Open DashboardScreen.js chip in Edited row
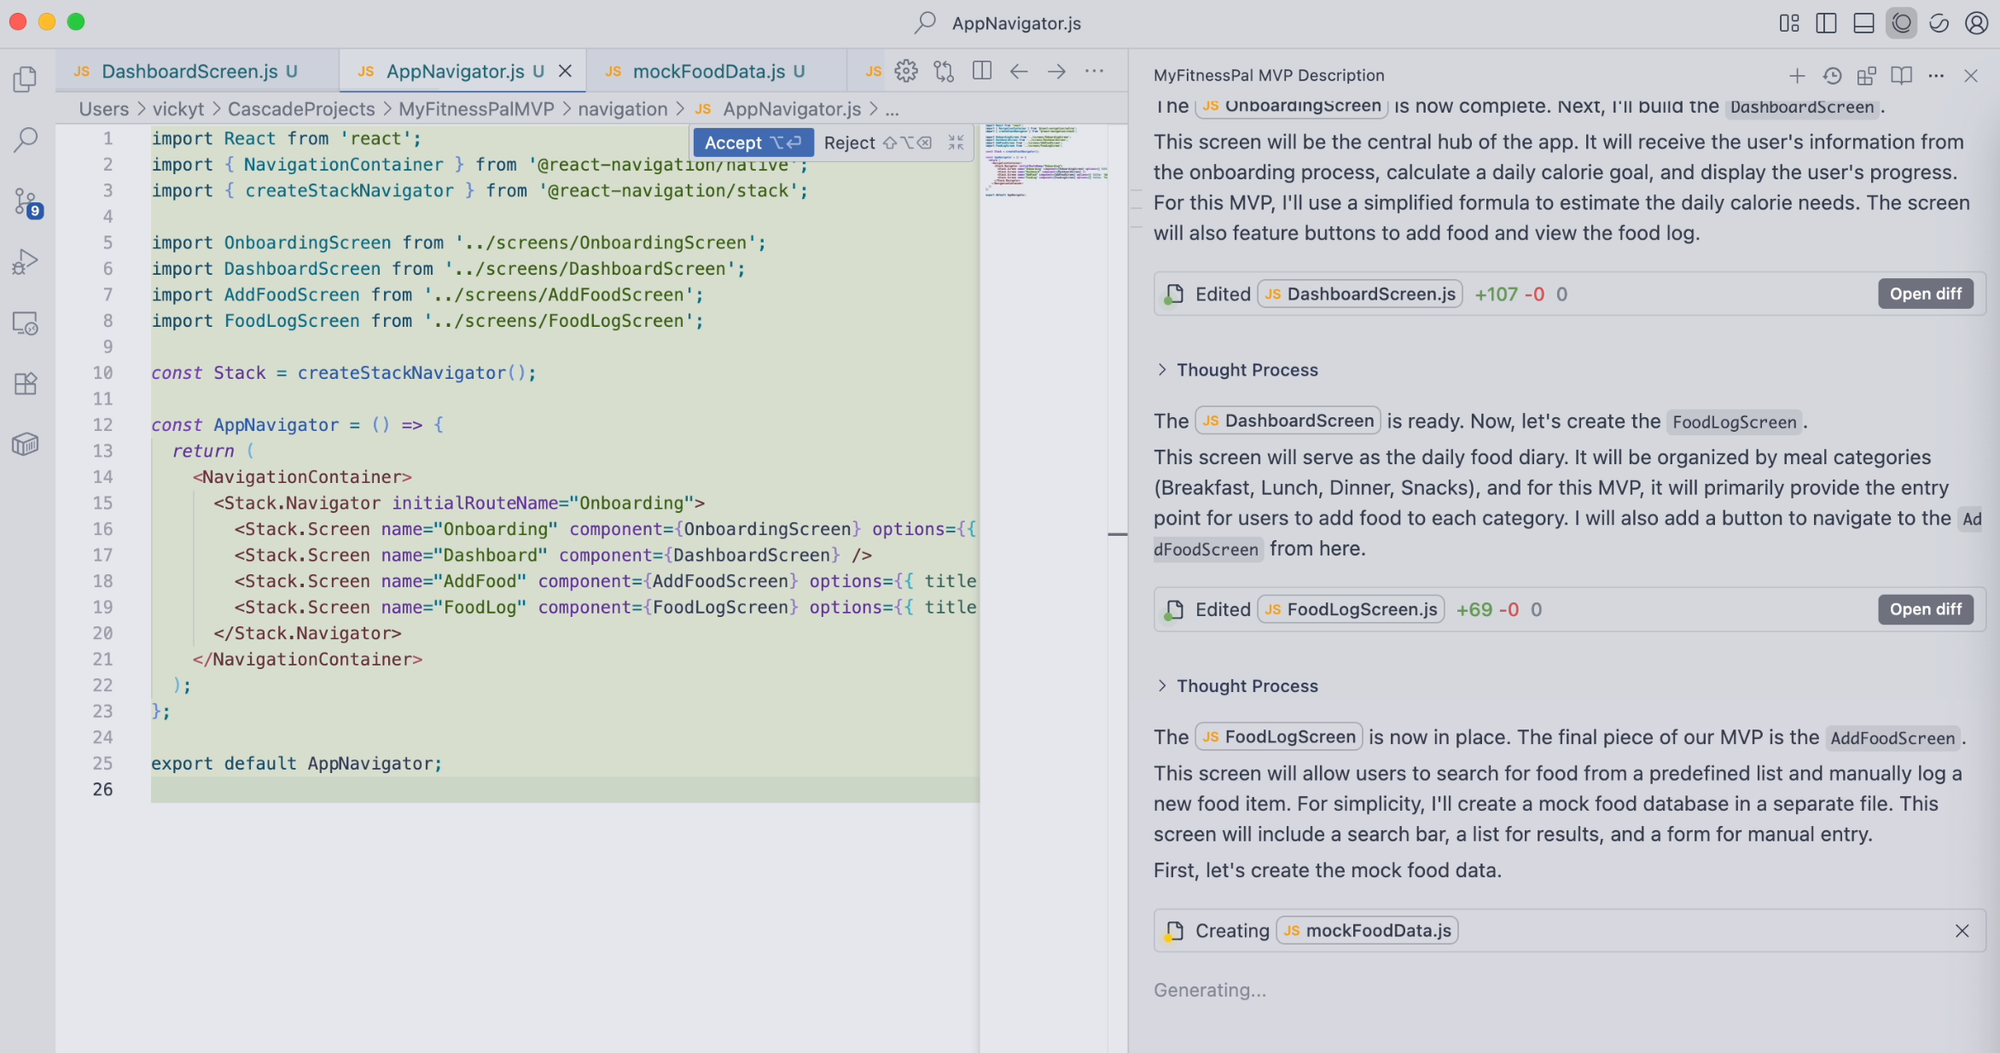 [1359, 294]
